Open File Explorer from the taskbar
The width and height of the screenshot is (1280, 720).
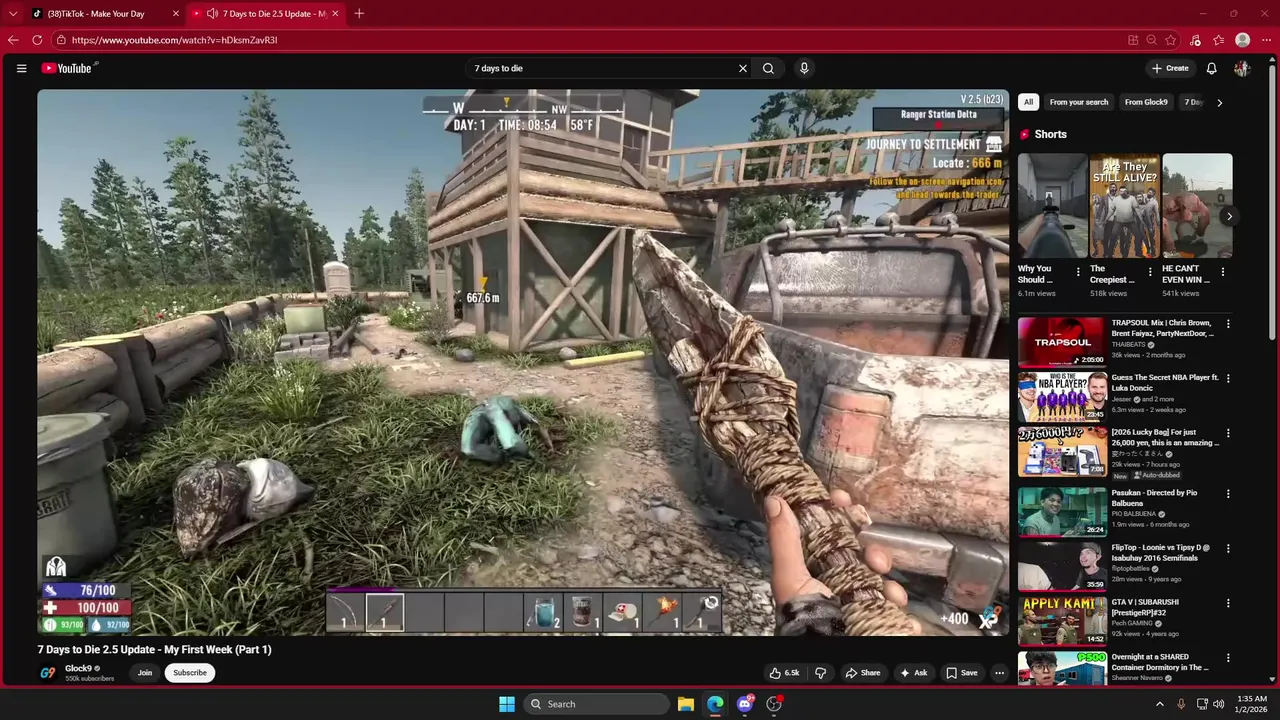[x=686, y=704]
